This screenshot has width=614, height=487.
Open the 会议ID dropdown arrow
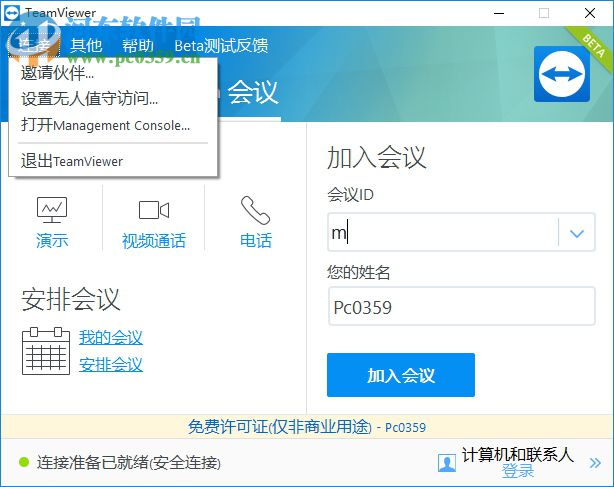point(577,233)
